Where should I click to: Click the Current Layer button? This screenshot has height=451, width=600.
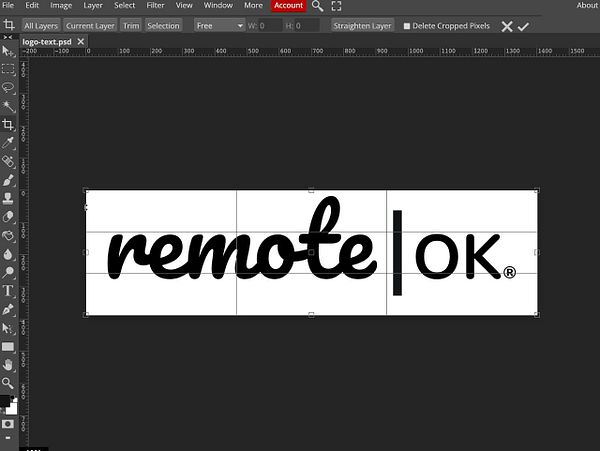[90, 26]
